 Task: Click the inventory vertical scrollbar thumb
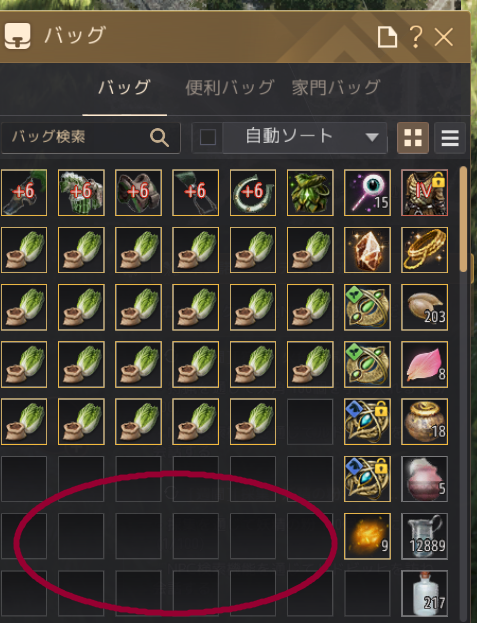(463, 219)
